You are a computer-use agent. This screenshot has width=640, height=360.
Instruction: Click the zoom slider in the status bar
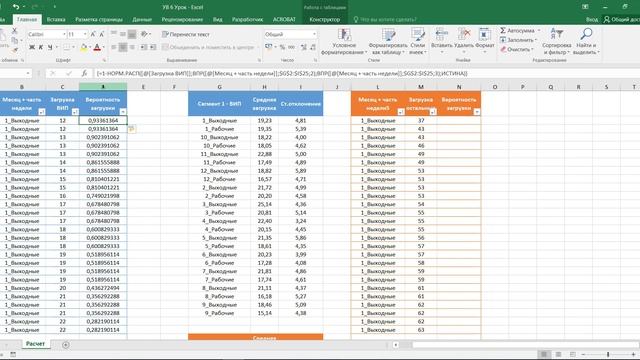click(x=608, y=354)
